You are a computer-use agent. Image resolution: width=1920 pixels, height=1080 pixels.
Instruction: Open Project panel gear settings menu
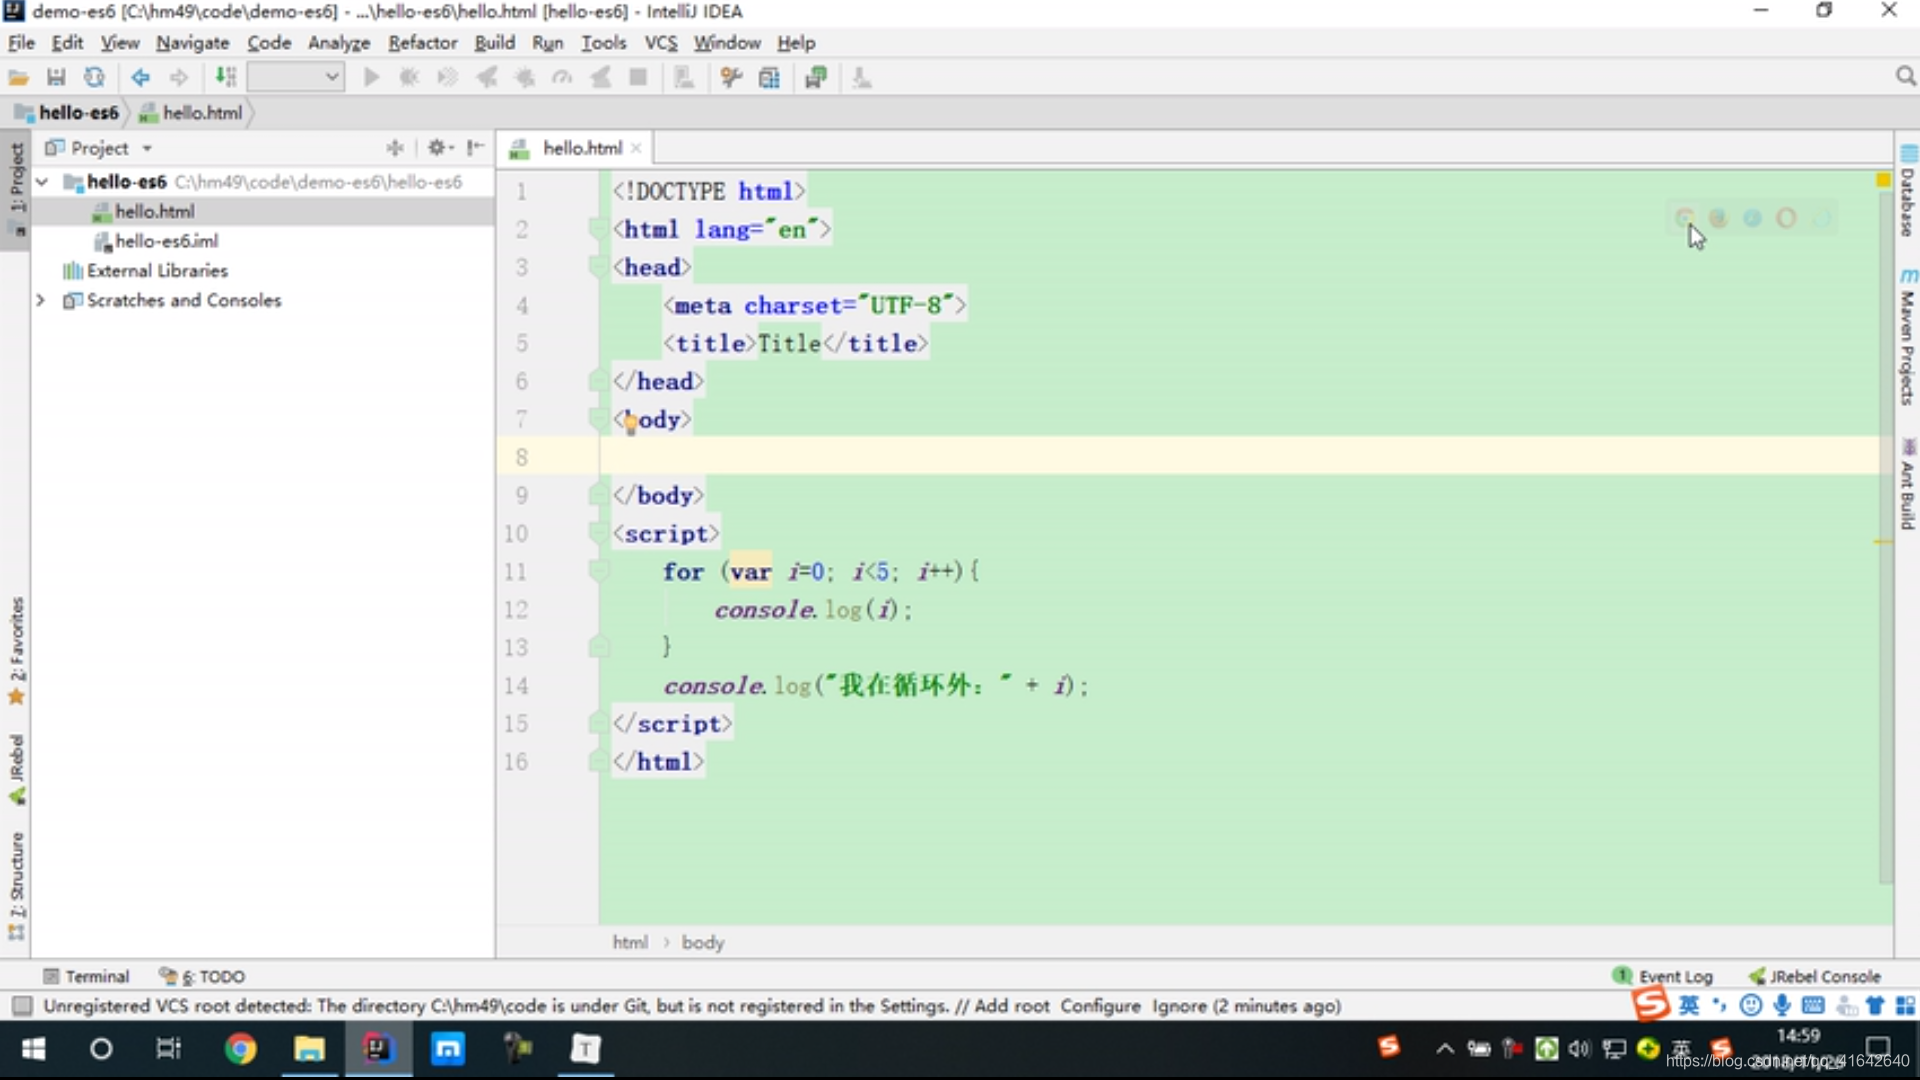point(440,148)
